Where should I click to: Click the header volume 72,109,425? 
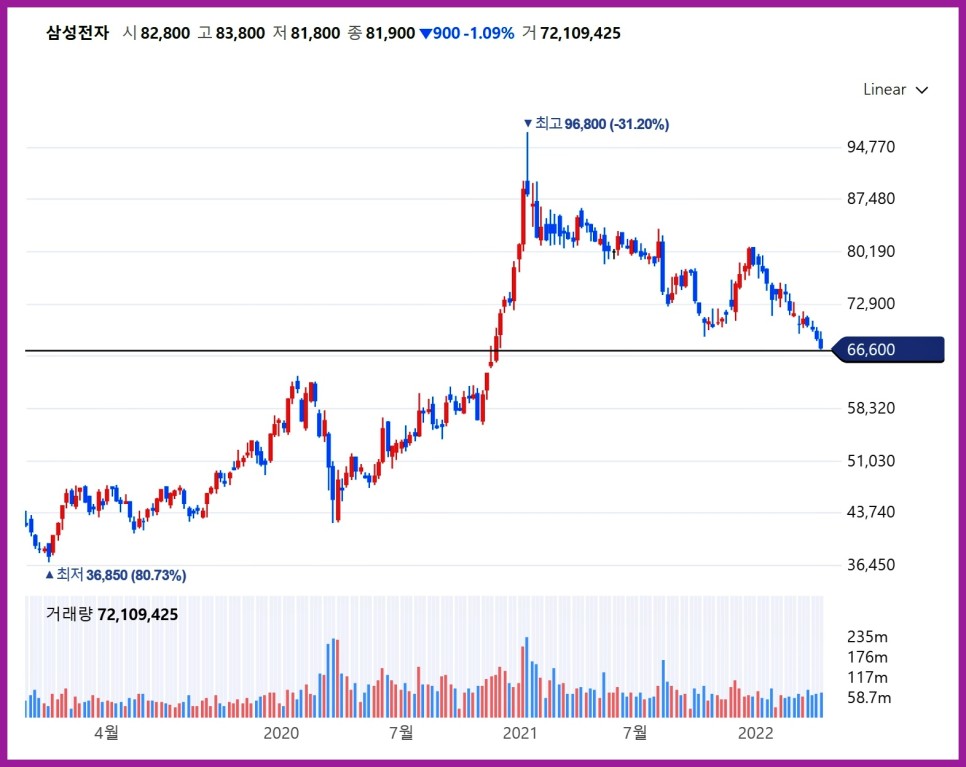[580, 33]
